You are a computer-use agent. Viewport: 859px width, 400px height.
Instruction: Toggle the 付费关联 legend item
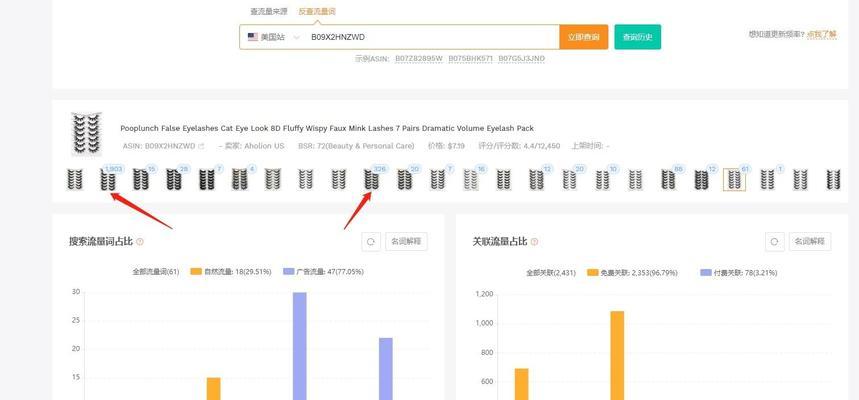[x=739, y=272]
